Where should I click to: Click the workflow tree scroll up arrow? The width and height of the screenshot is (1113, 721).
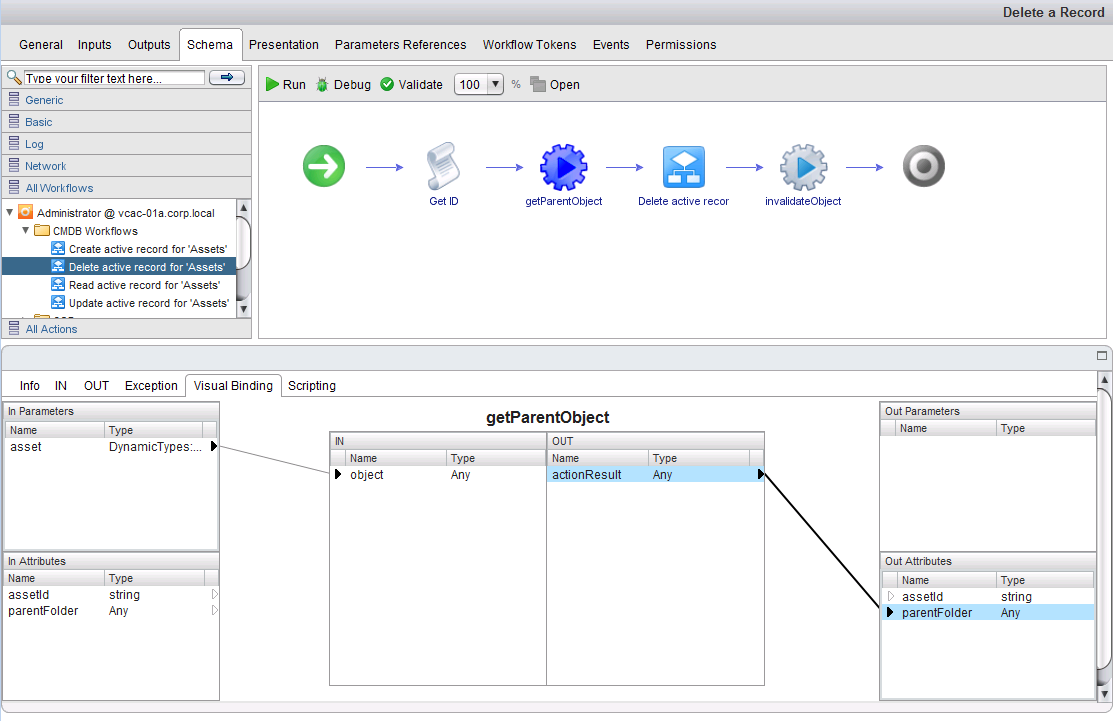243,207
